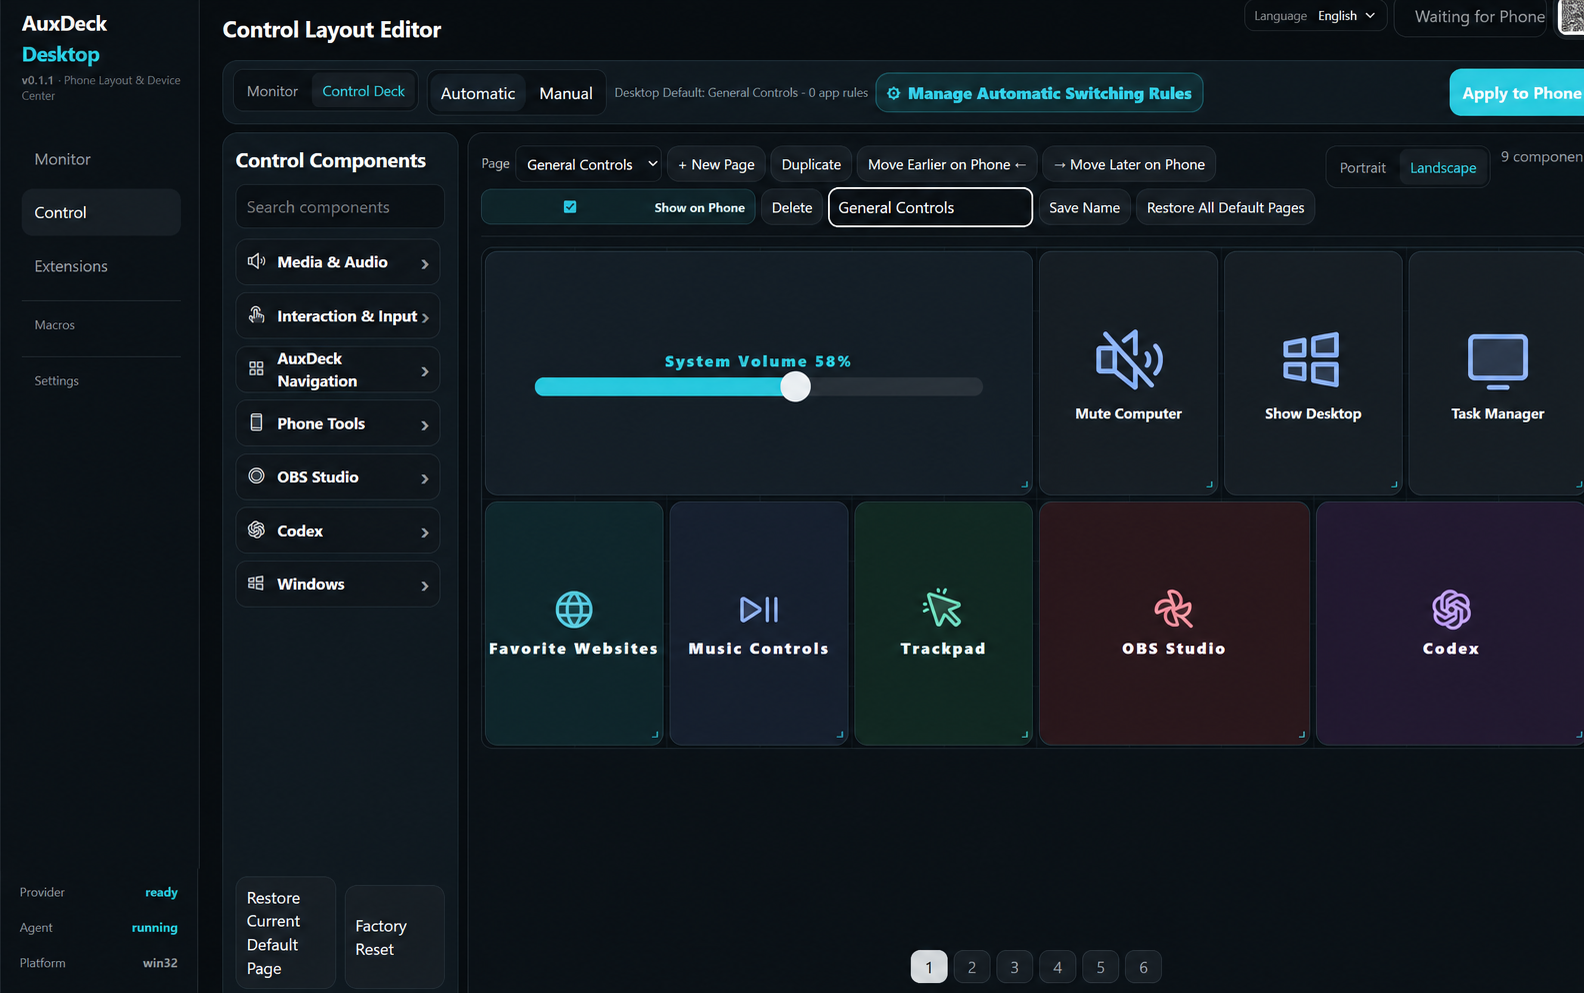The height and width of the screenshot is (993, 1584).
Task: Open the General Controls page dropdown
Action: tap(589, 164)
